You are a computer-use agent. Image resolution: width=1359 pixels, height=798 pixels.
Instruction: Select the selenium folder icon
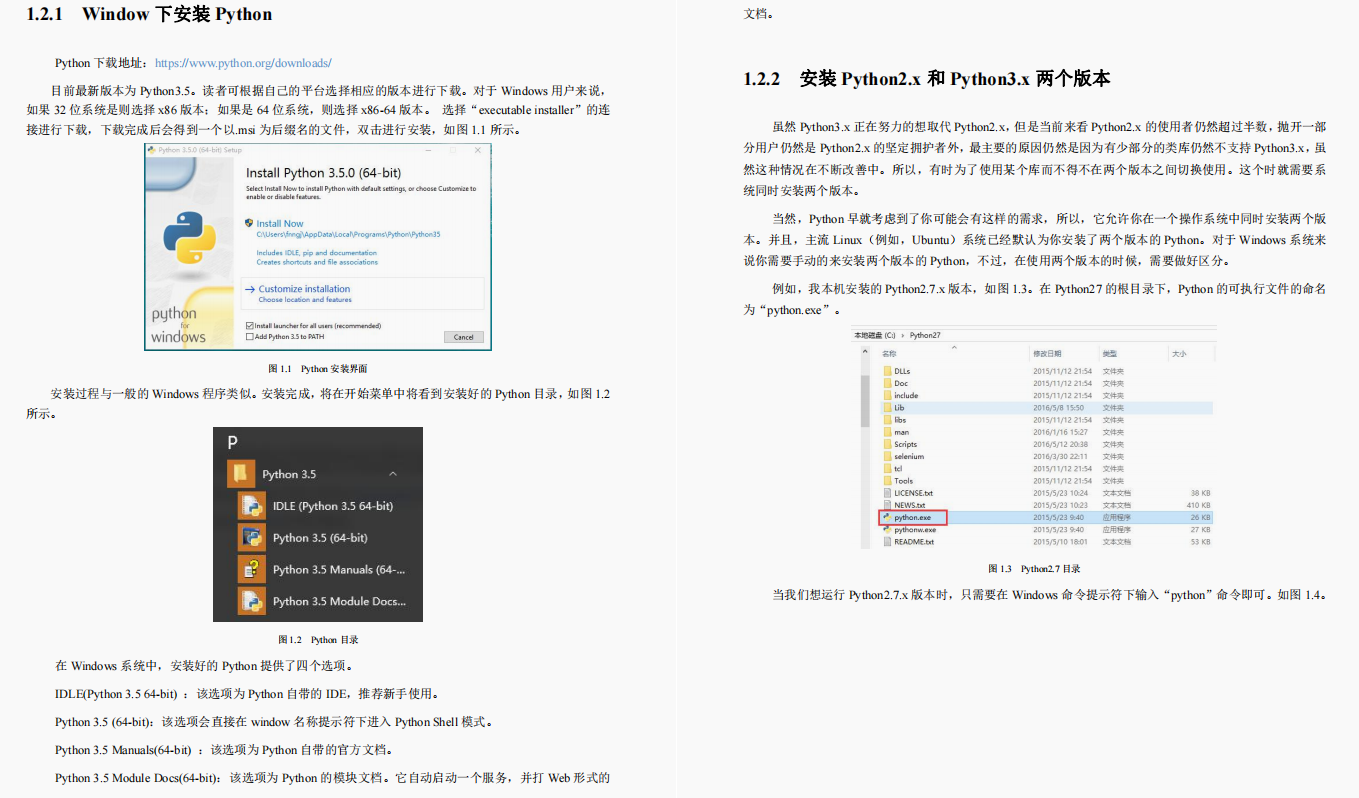(887, 456)
